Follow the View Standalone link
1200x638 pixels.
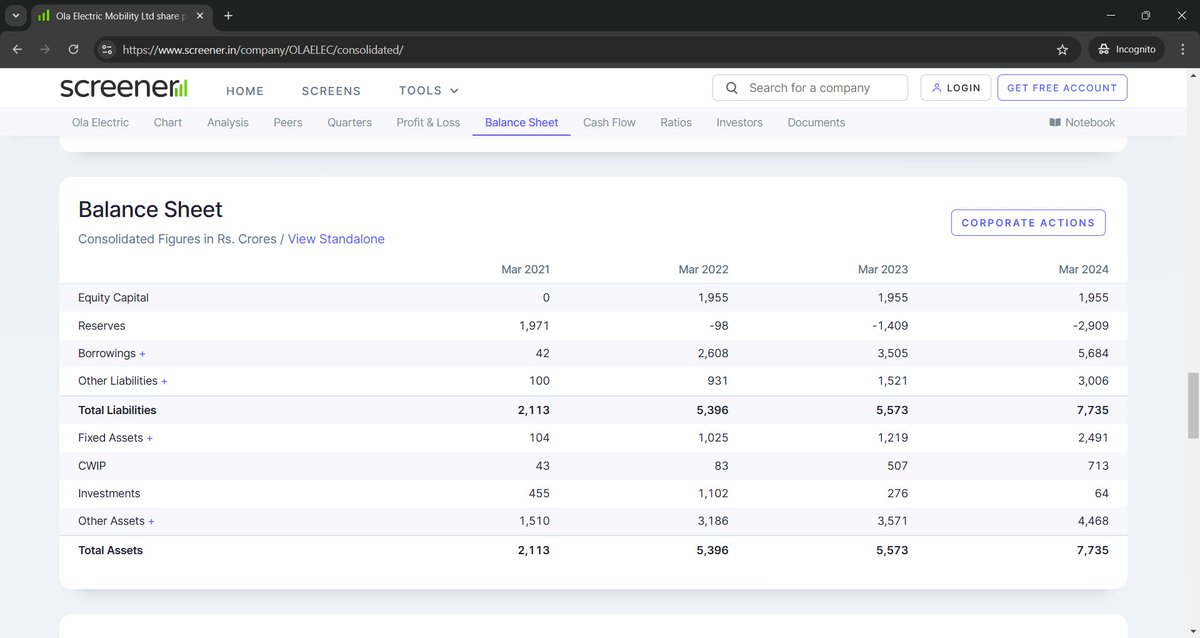point(336,239)
